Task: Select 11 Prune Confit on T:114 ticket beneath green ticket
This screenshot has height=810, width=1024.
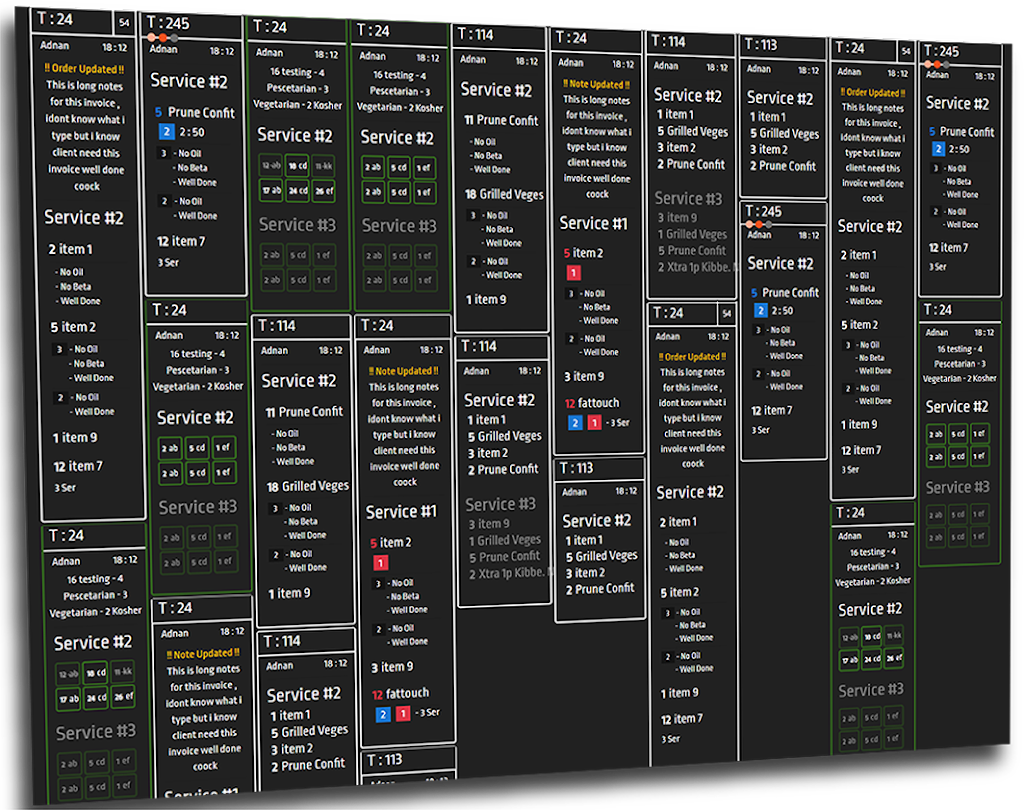Action: pos(304,412)
